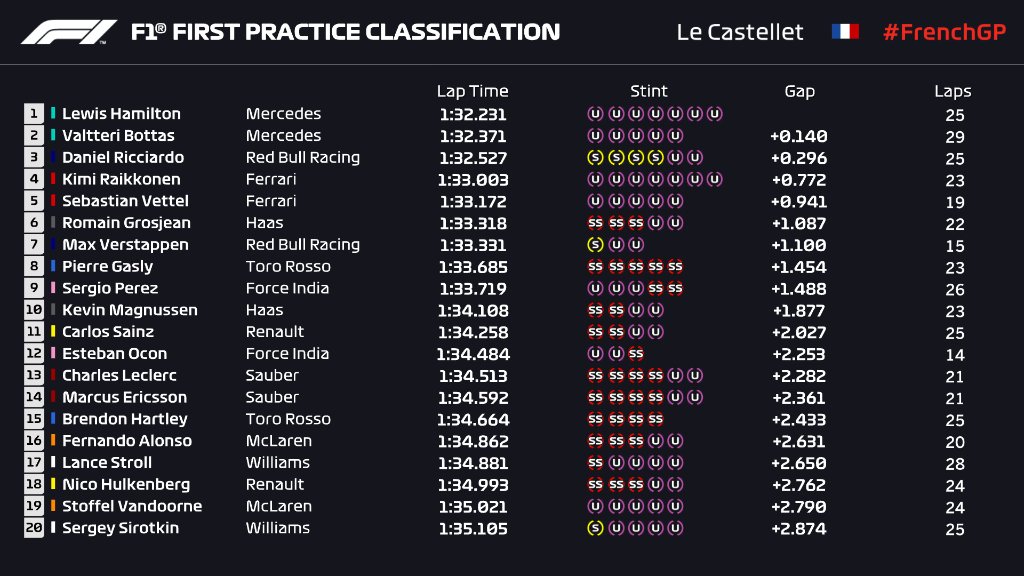1024x576 pixels.
Task: Click the orange color bar beside Fernando Alonso
Action: (53, 441)
